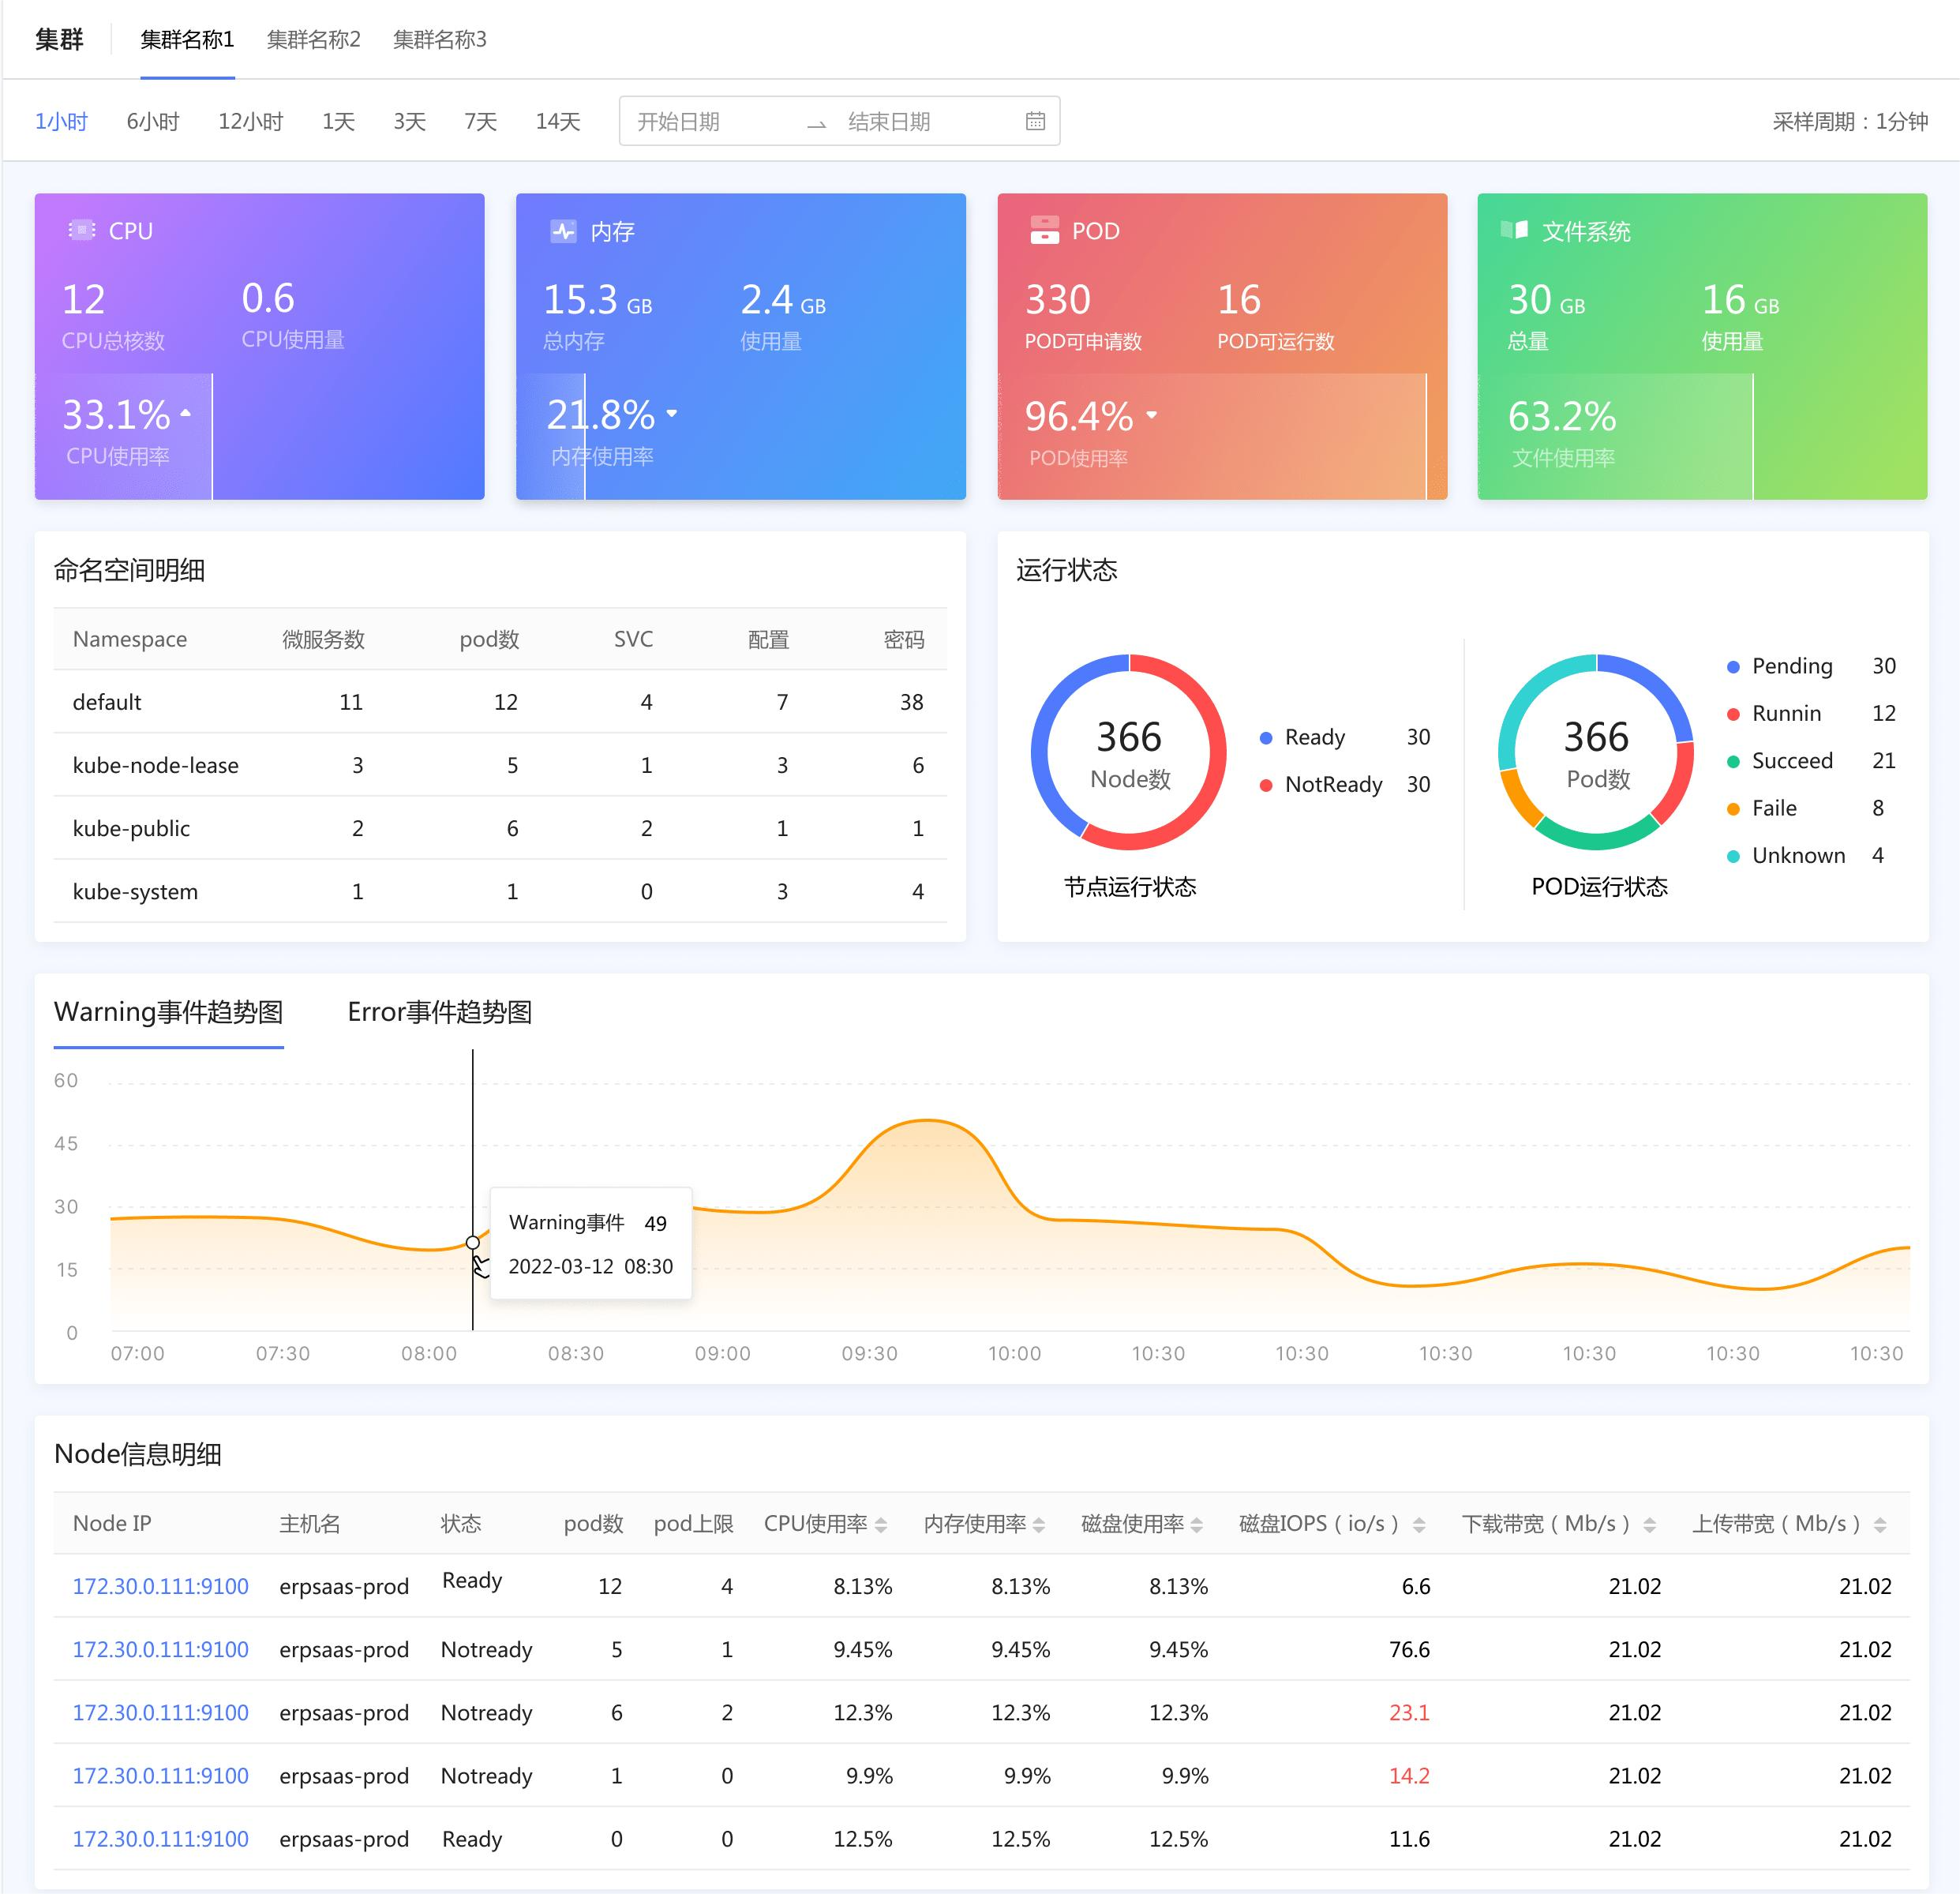Toggle the Succeed legend item
Screen dimensions: 1960x1894
[1811, 761]
